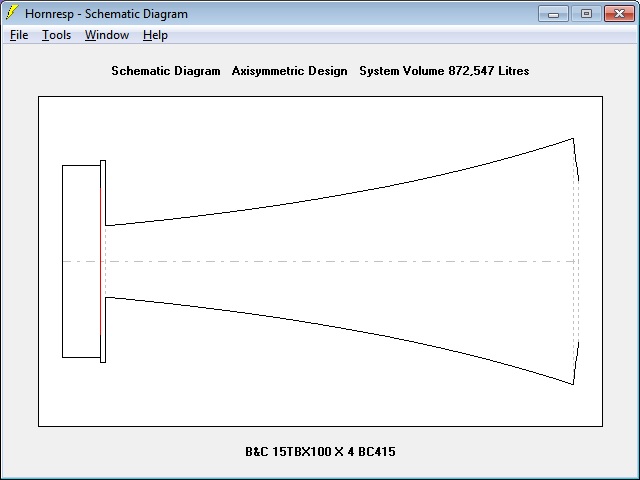
Task: Click the rear chamber rectangle in the schematic
Action: 81,261
